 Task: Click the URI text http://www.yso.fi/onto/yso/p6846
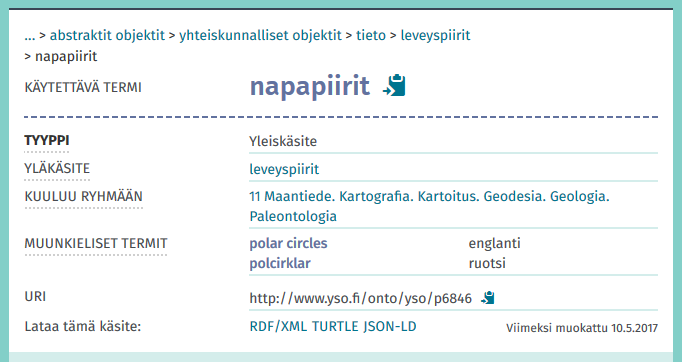tap(361, 298)
